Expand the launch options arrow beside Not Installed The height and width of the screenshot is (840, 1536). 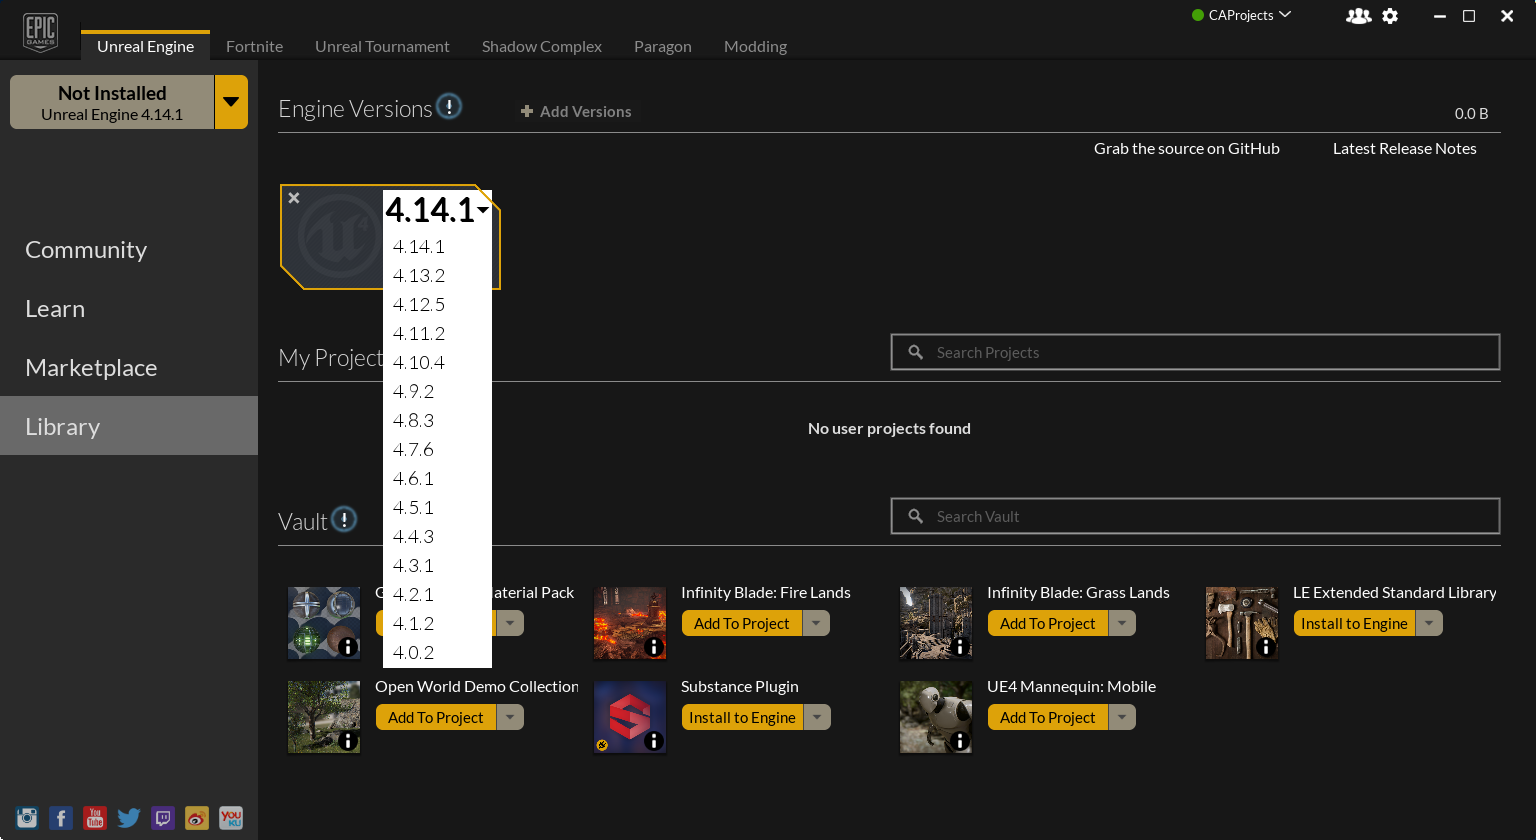(231, 102)
